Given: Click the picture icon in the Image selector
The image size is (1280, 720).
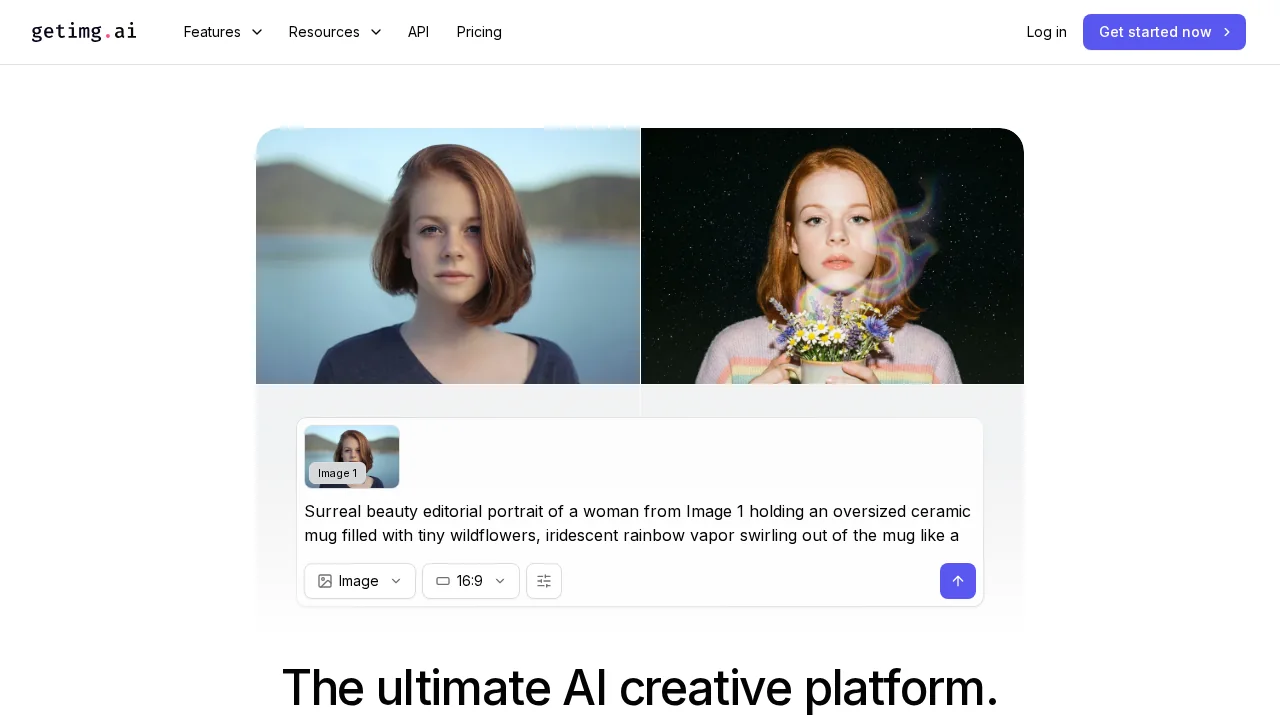Looking at the screenshot, I should pyautogui.click(x=325, y=581).
